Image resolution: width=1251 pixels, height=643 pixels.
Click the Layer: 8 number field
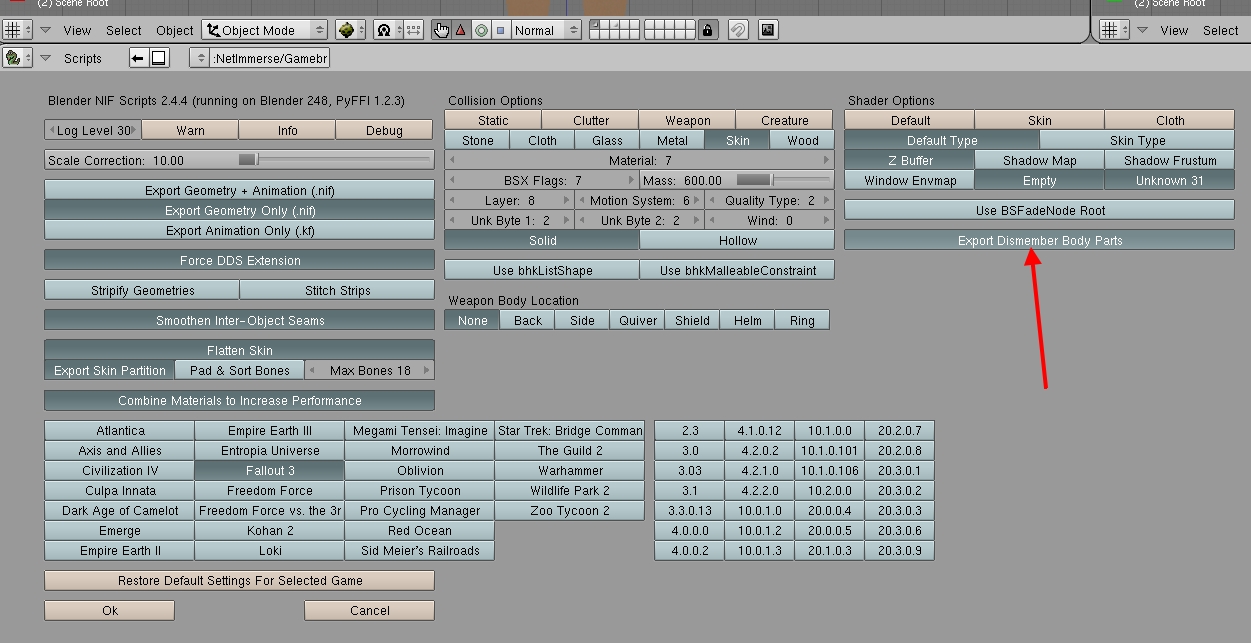coord(509,200)
